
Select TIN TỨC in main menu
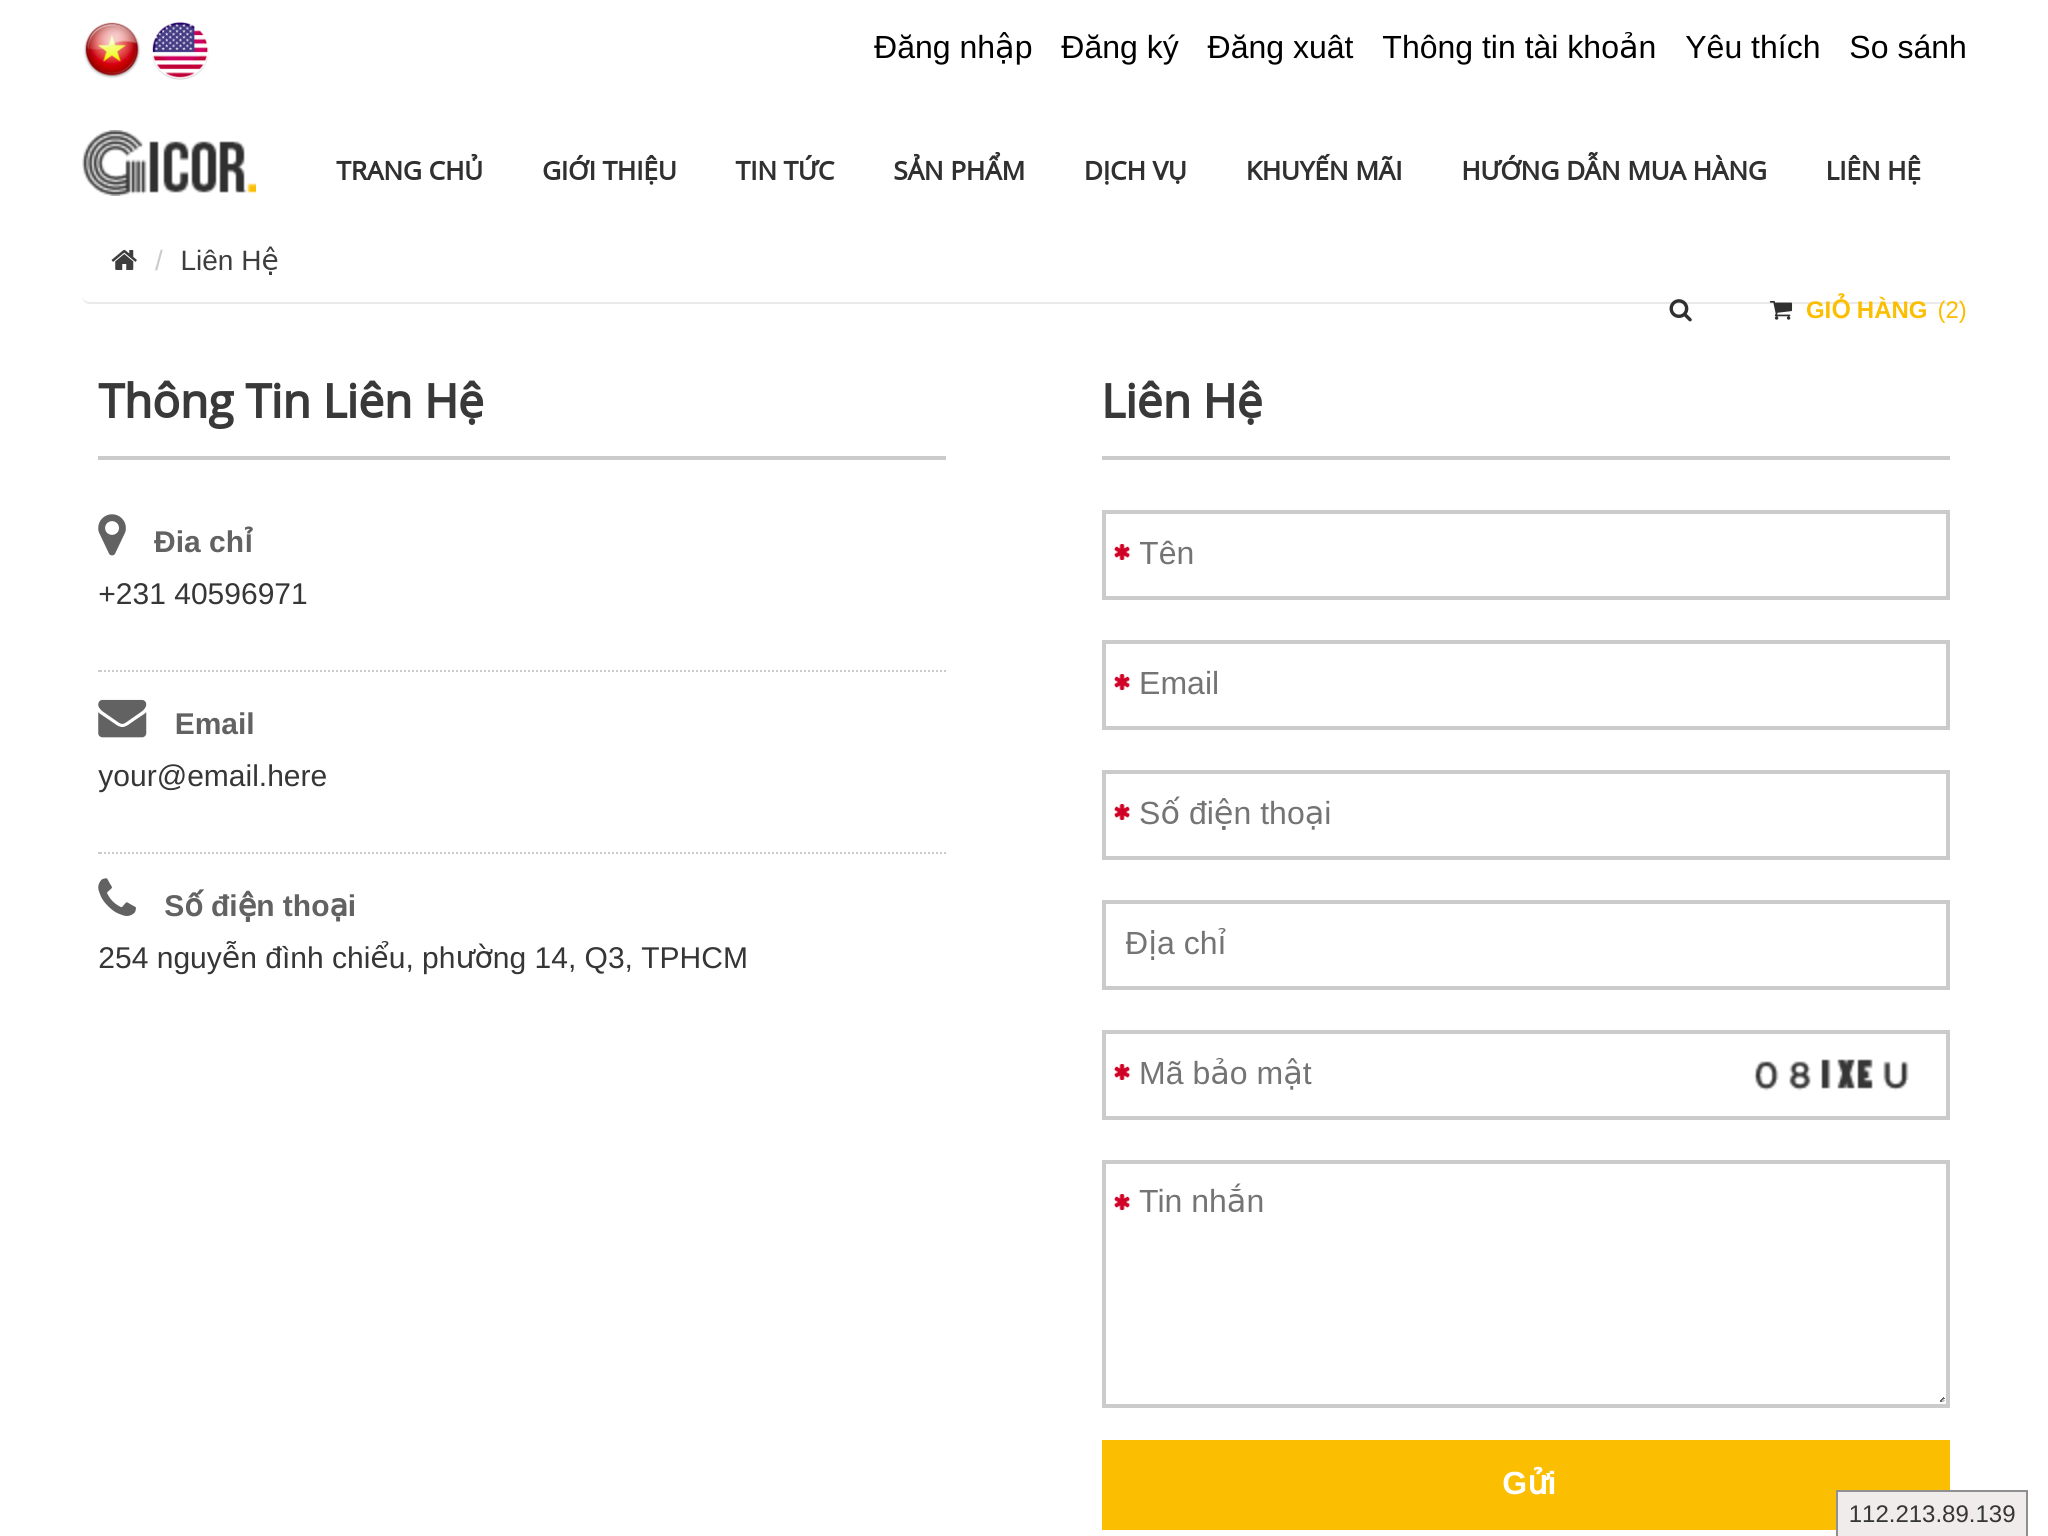pos(784,170)
